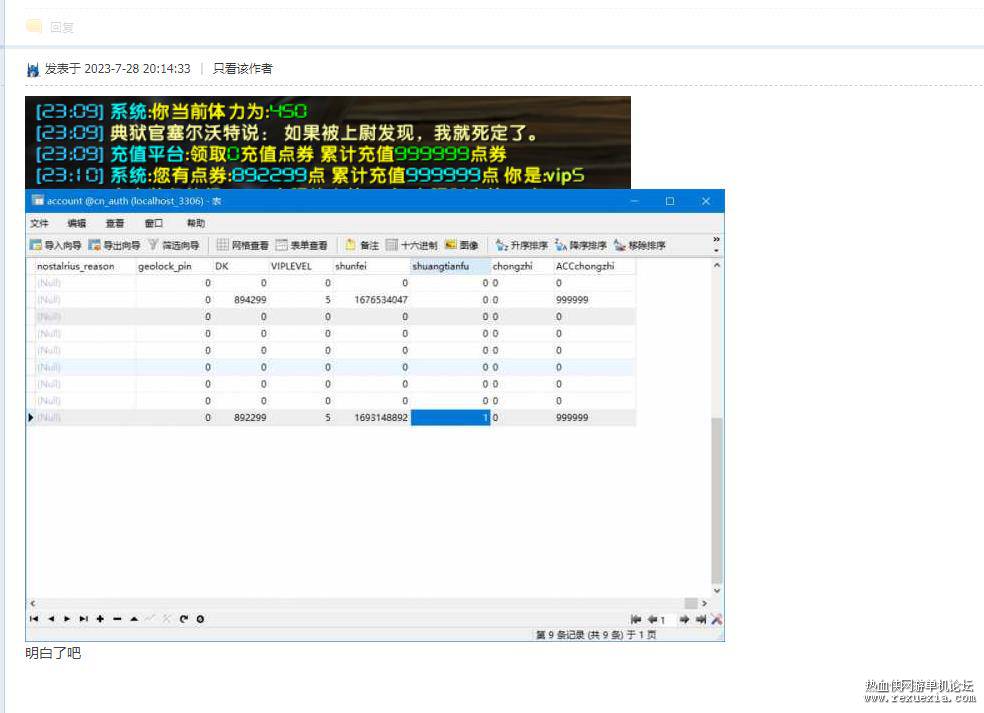Screen dimensions: 984x713
Task: Open the Memo (备注) editor
Action: [x=362, y=245]
